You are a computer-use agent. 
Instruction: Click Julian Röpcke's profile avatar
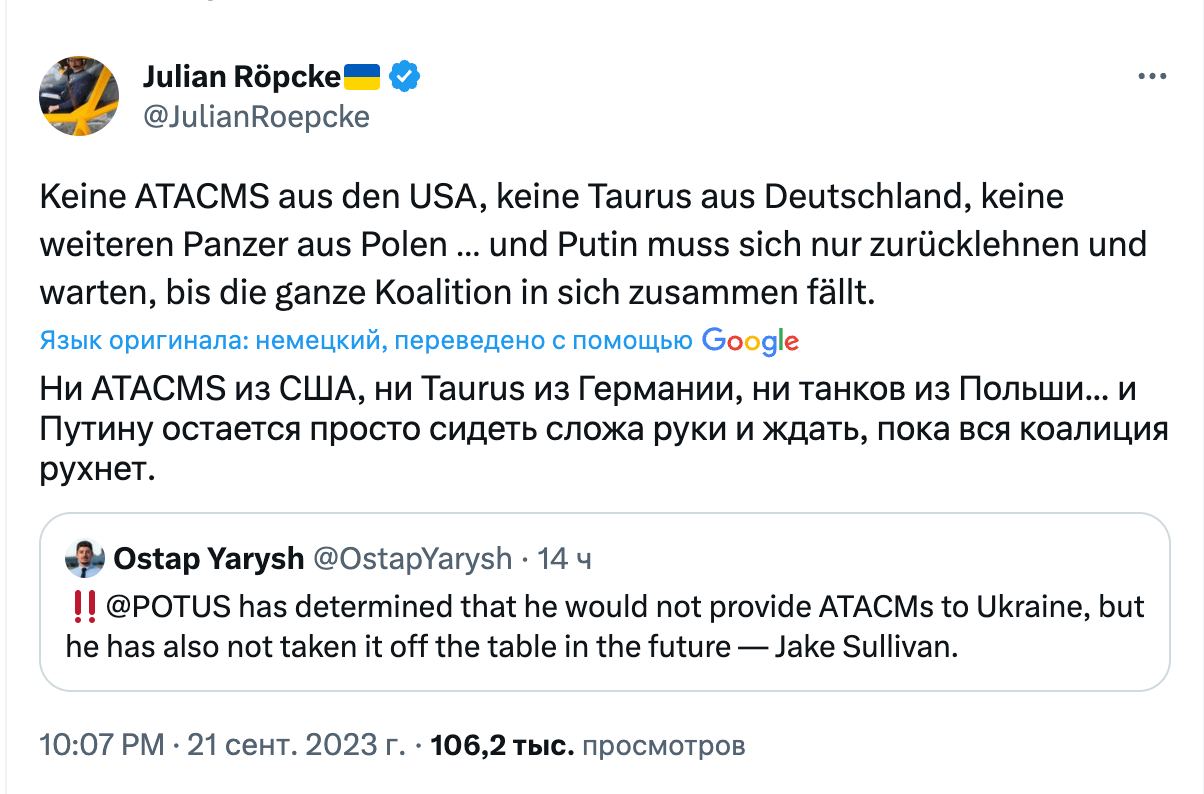[x=79, y=96]
